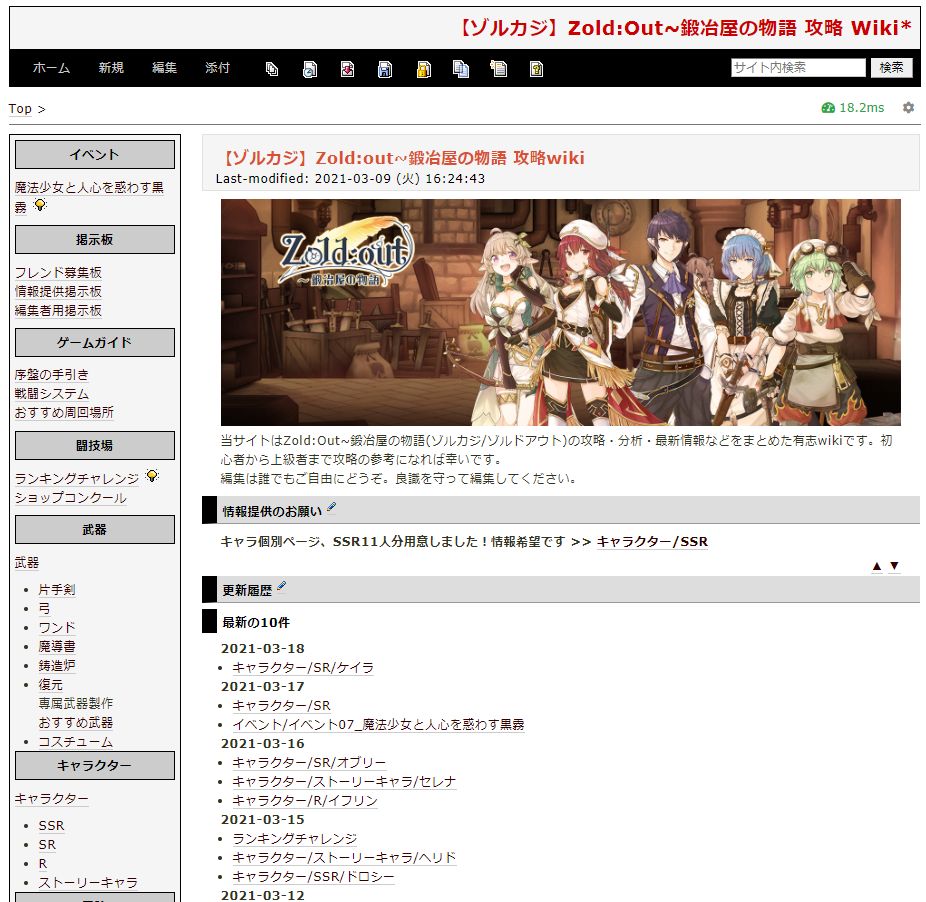Click the question mark help icon
This screenshot has height=902, width=926.
[x=536, y=69]
